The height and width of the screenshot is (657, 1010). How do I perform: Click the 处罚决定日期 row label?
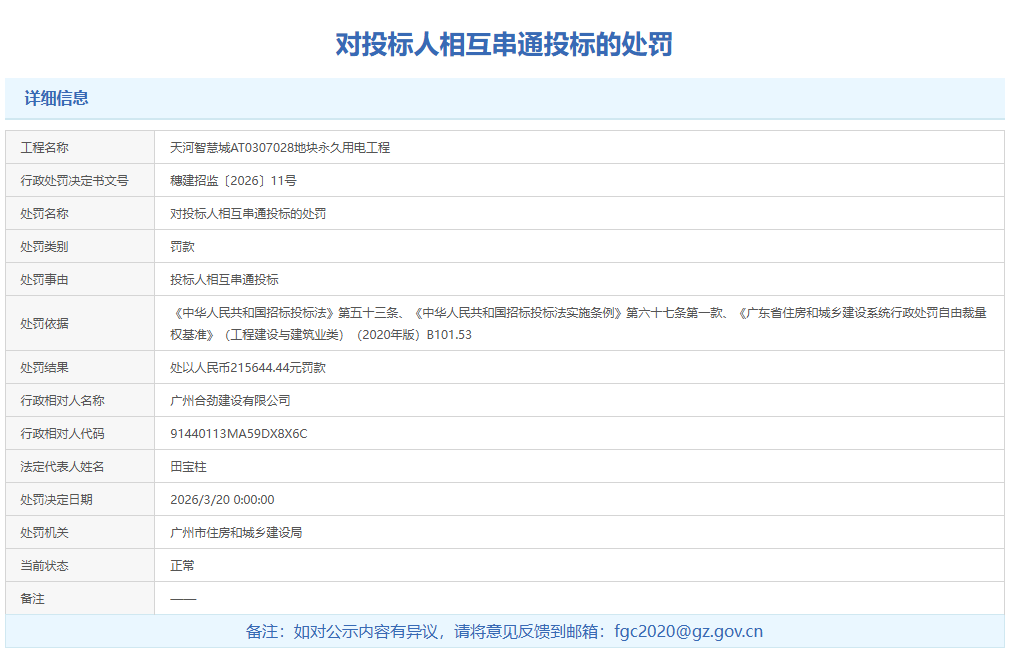[56, 499]
